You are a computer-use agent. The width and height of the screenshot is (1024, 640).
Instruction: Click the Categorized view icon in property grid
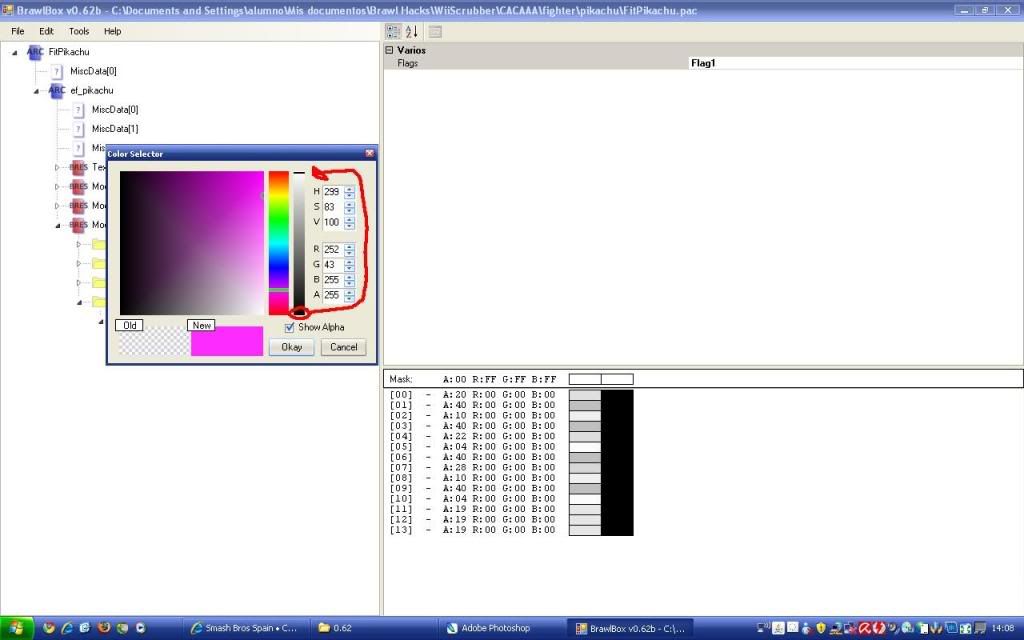[393, 32]
